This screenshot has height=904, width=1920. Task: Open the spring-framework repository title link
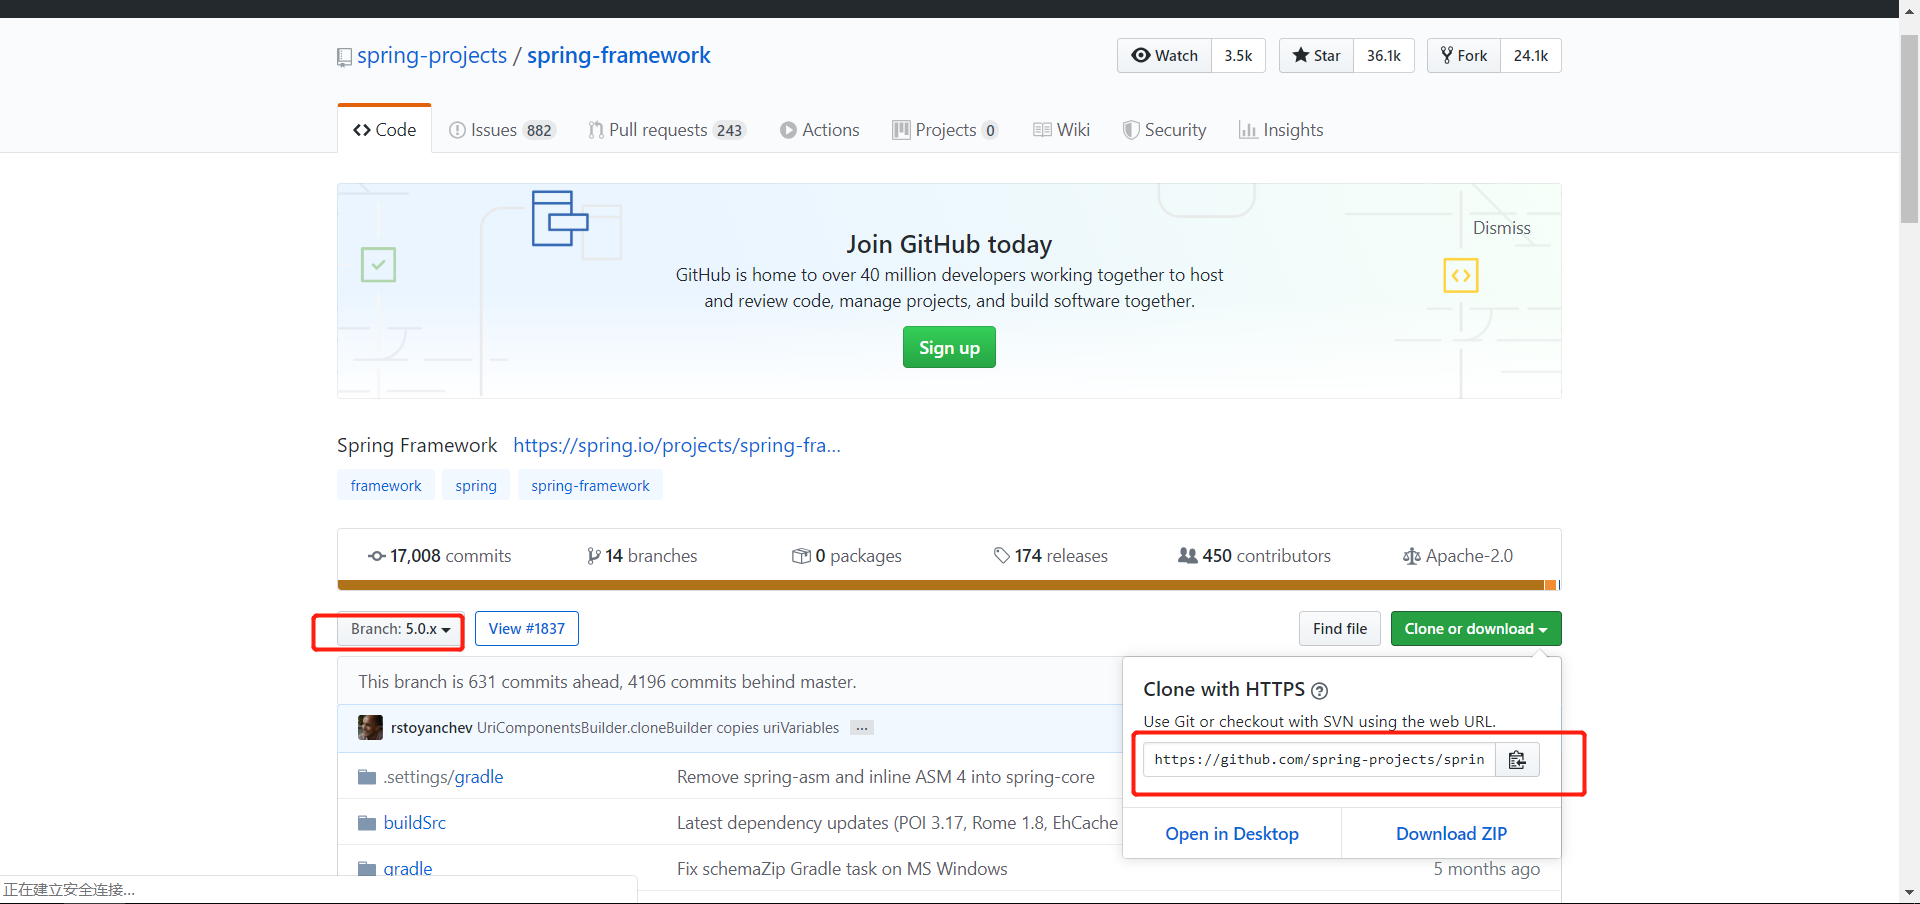pyautogui.click(x=618, y=56)
